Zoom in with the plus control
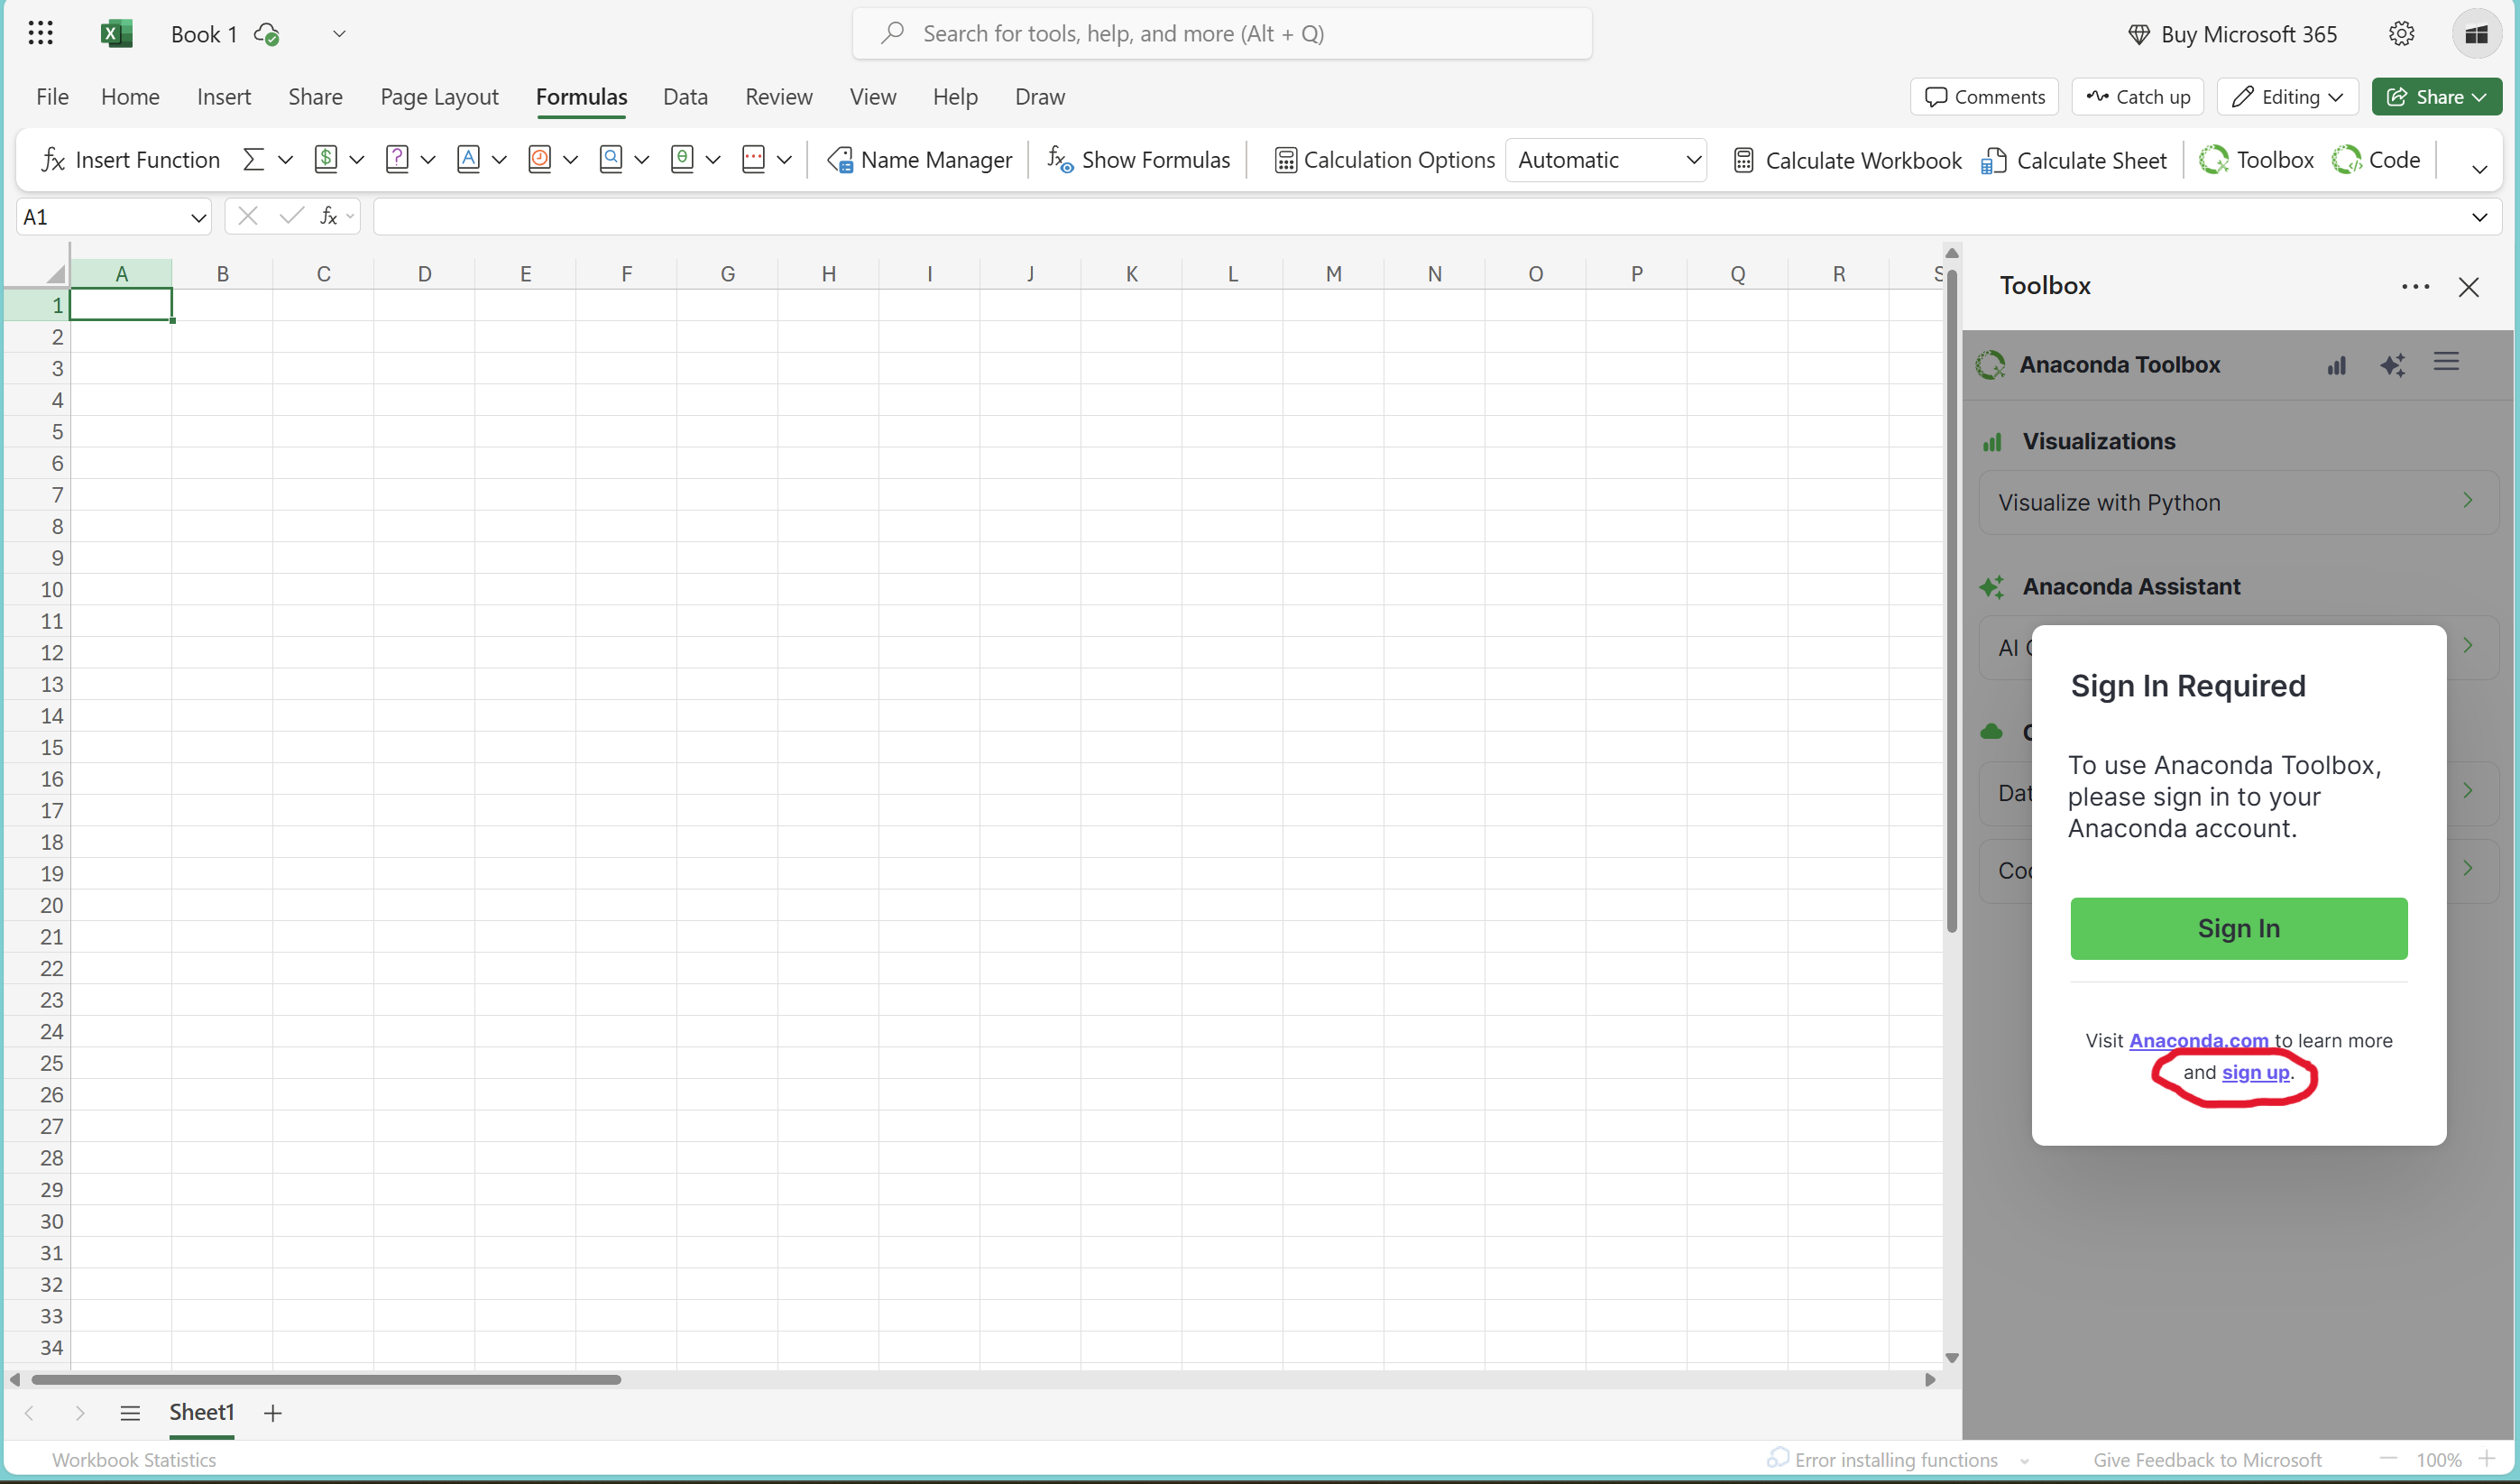 coord(2487,1459)
